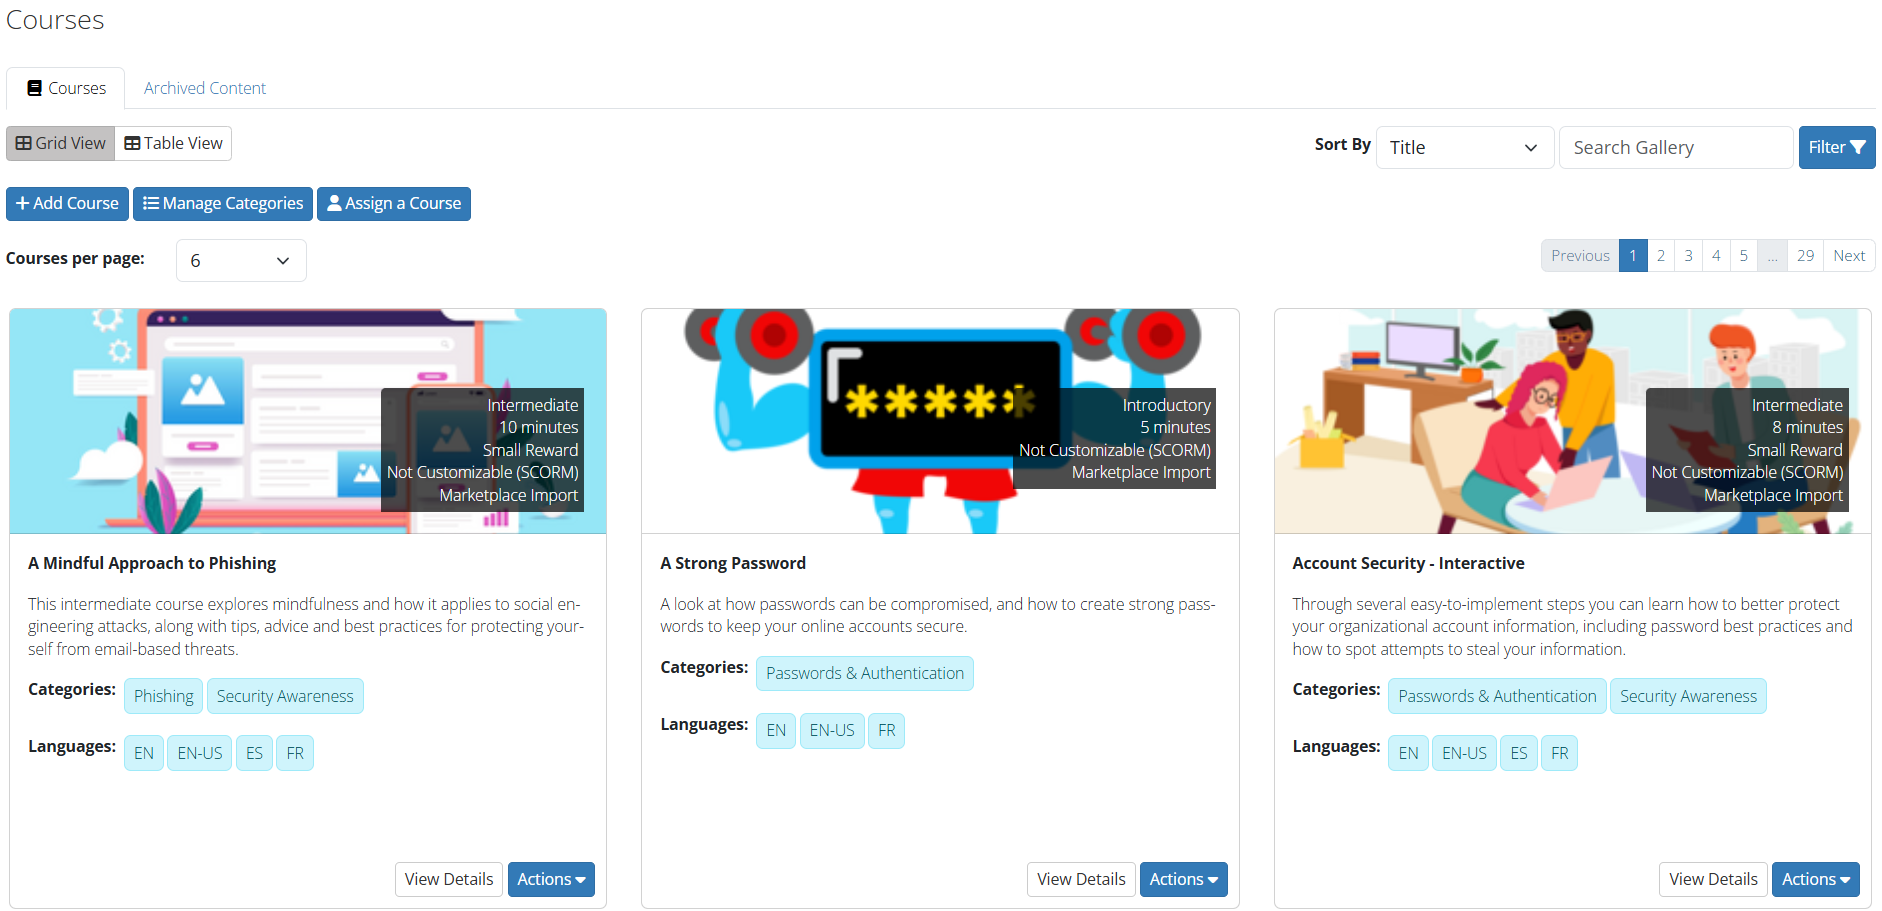This screenshot has width=1882, height=911.
Task: Choose EN language on Mindful Phishing card
Action: pos(144,753)
